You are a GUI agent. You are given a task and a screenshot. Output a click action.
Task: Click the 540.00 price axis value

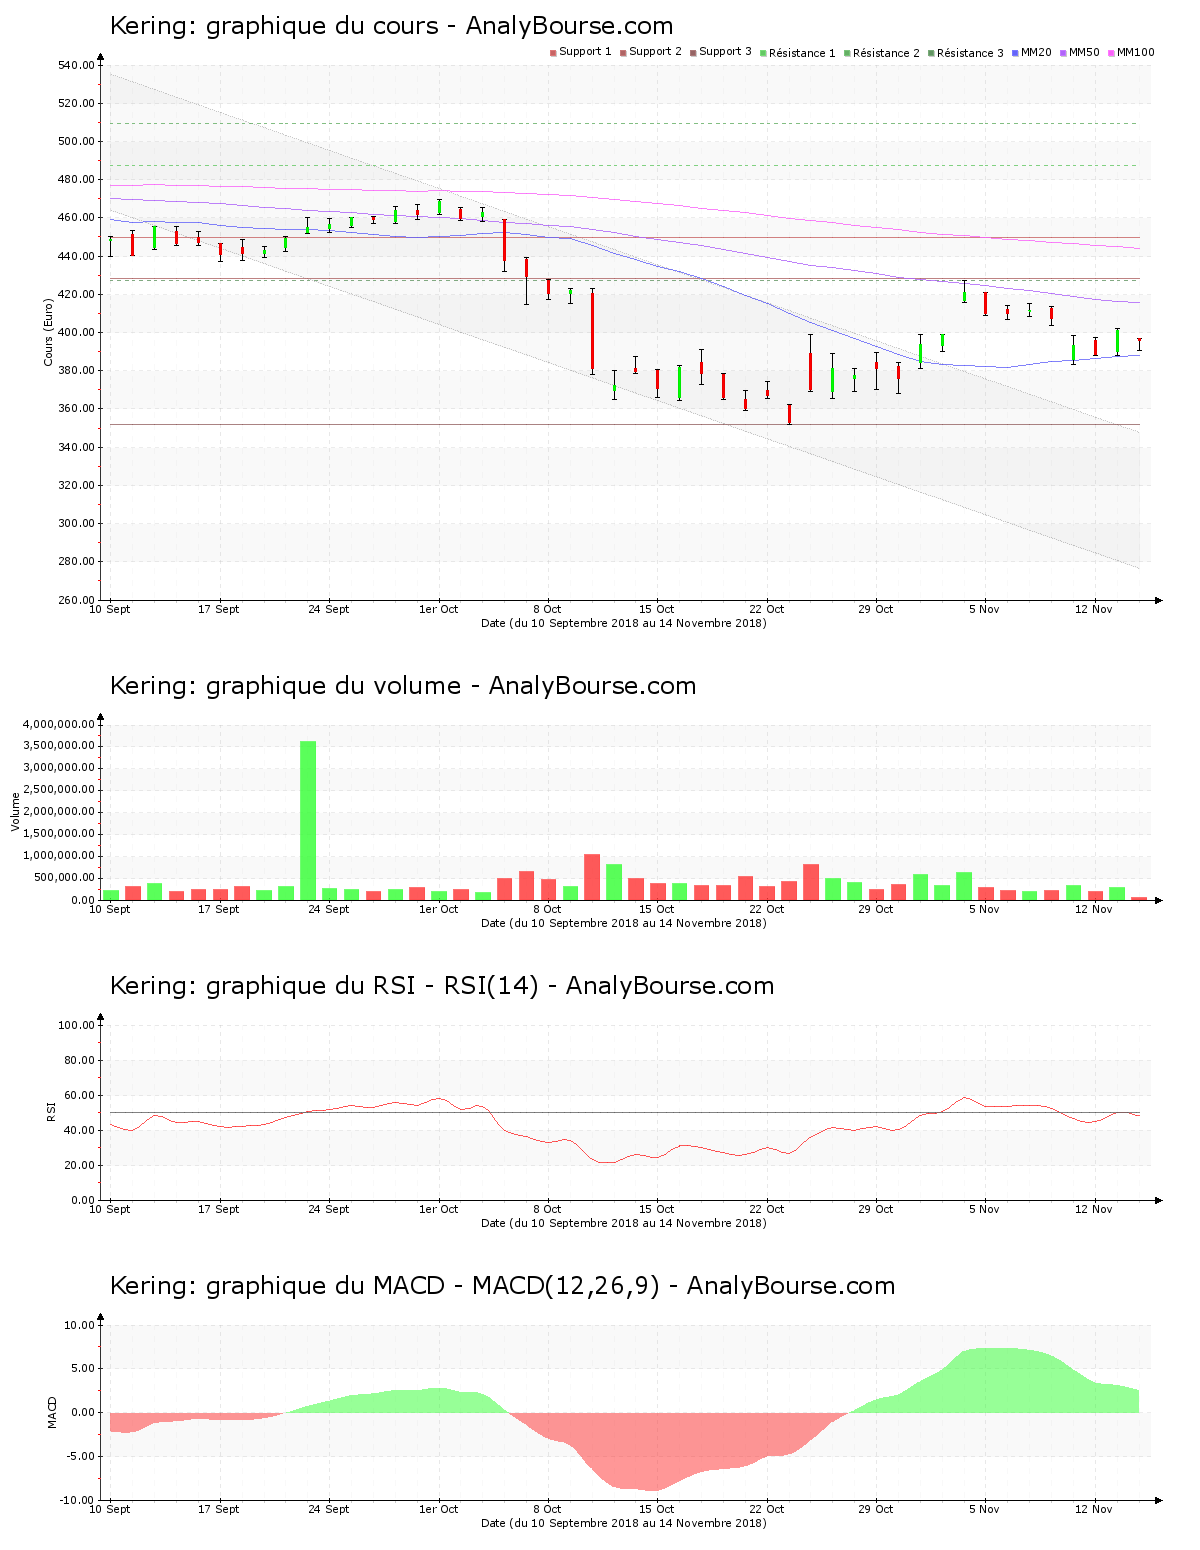(76, 66)
